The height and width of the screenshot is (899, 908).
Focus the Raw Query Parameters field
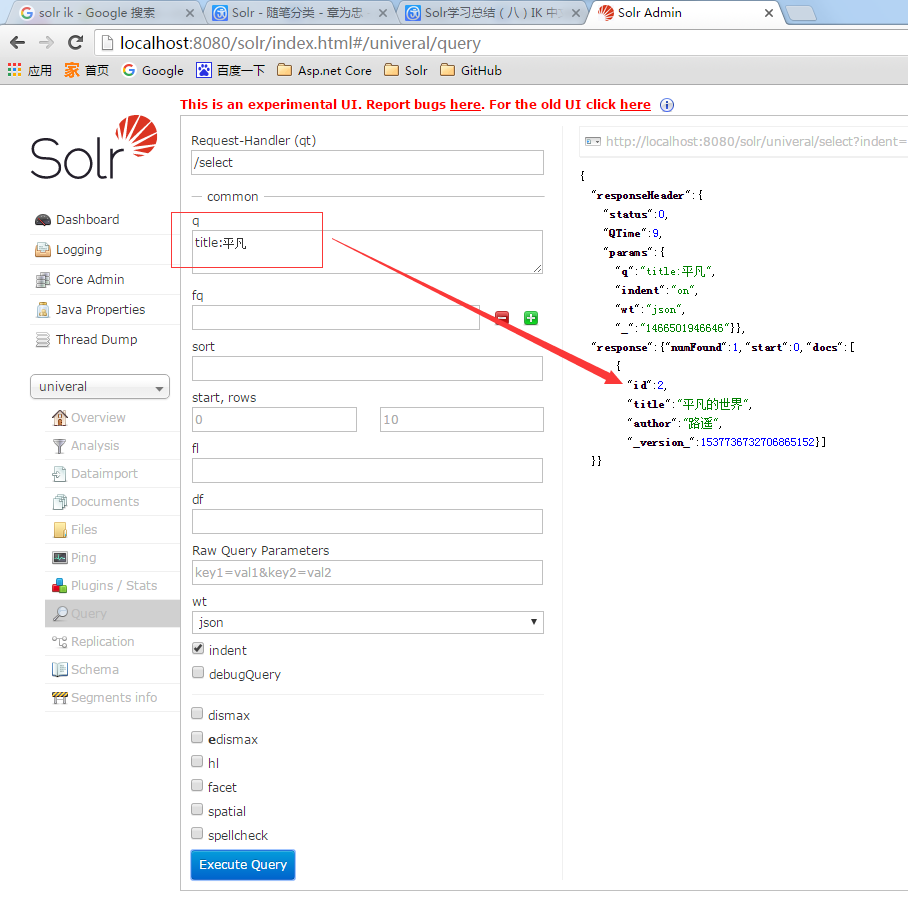368,572
